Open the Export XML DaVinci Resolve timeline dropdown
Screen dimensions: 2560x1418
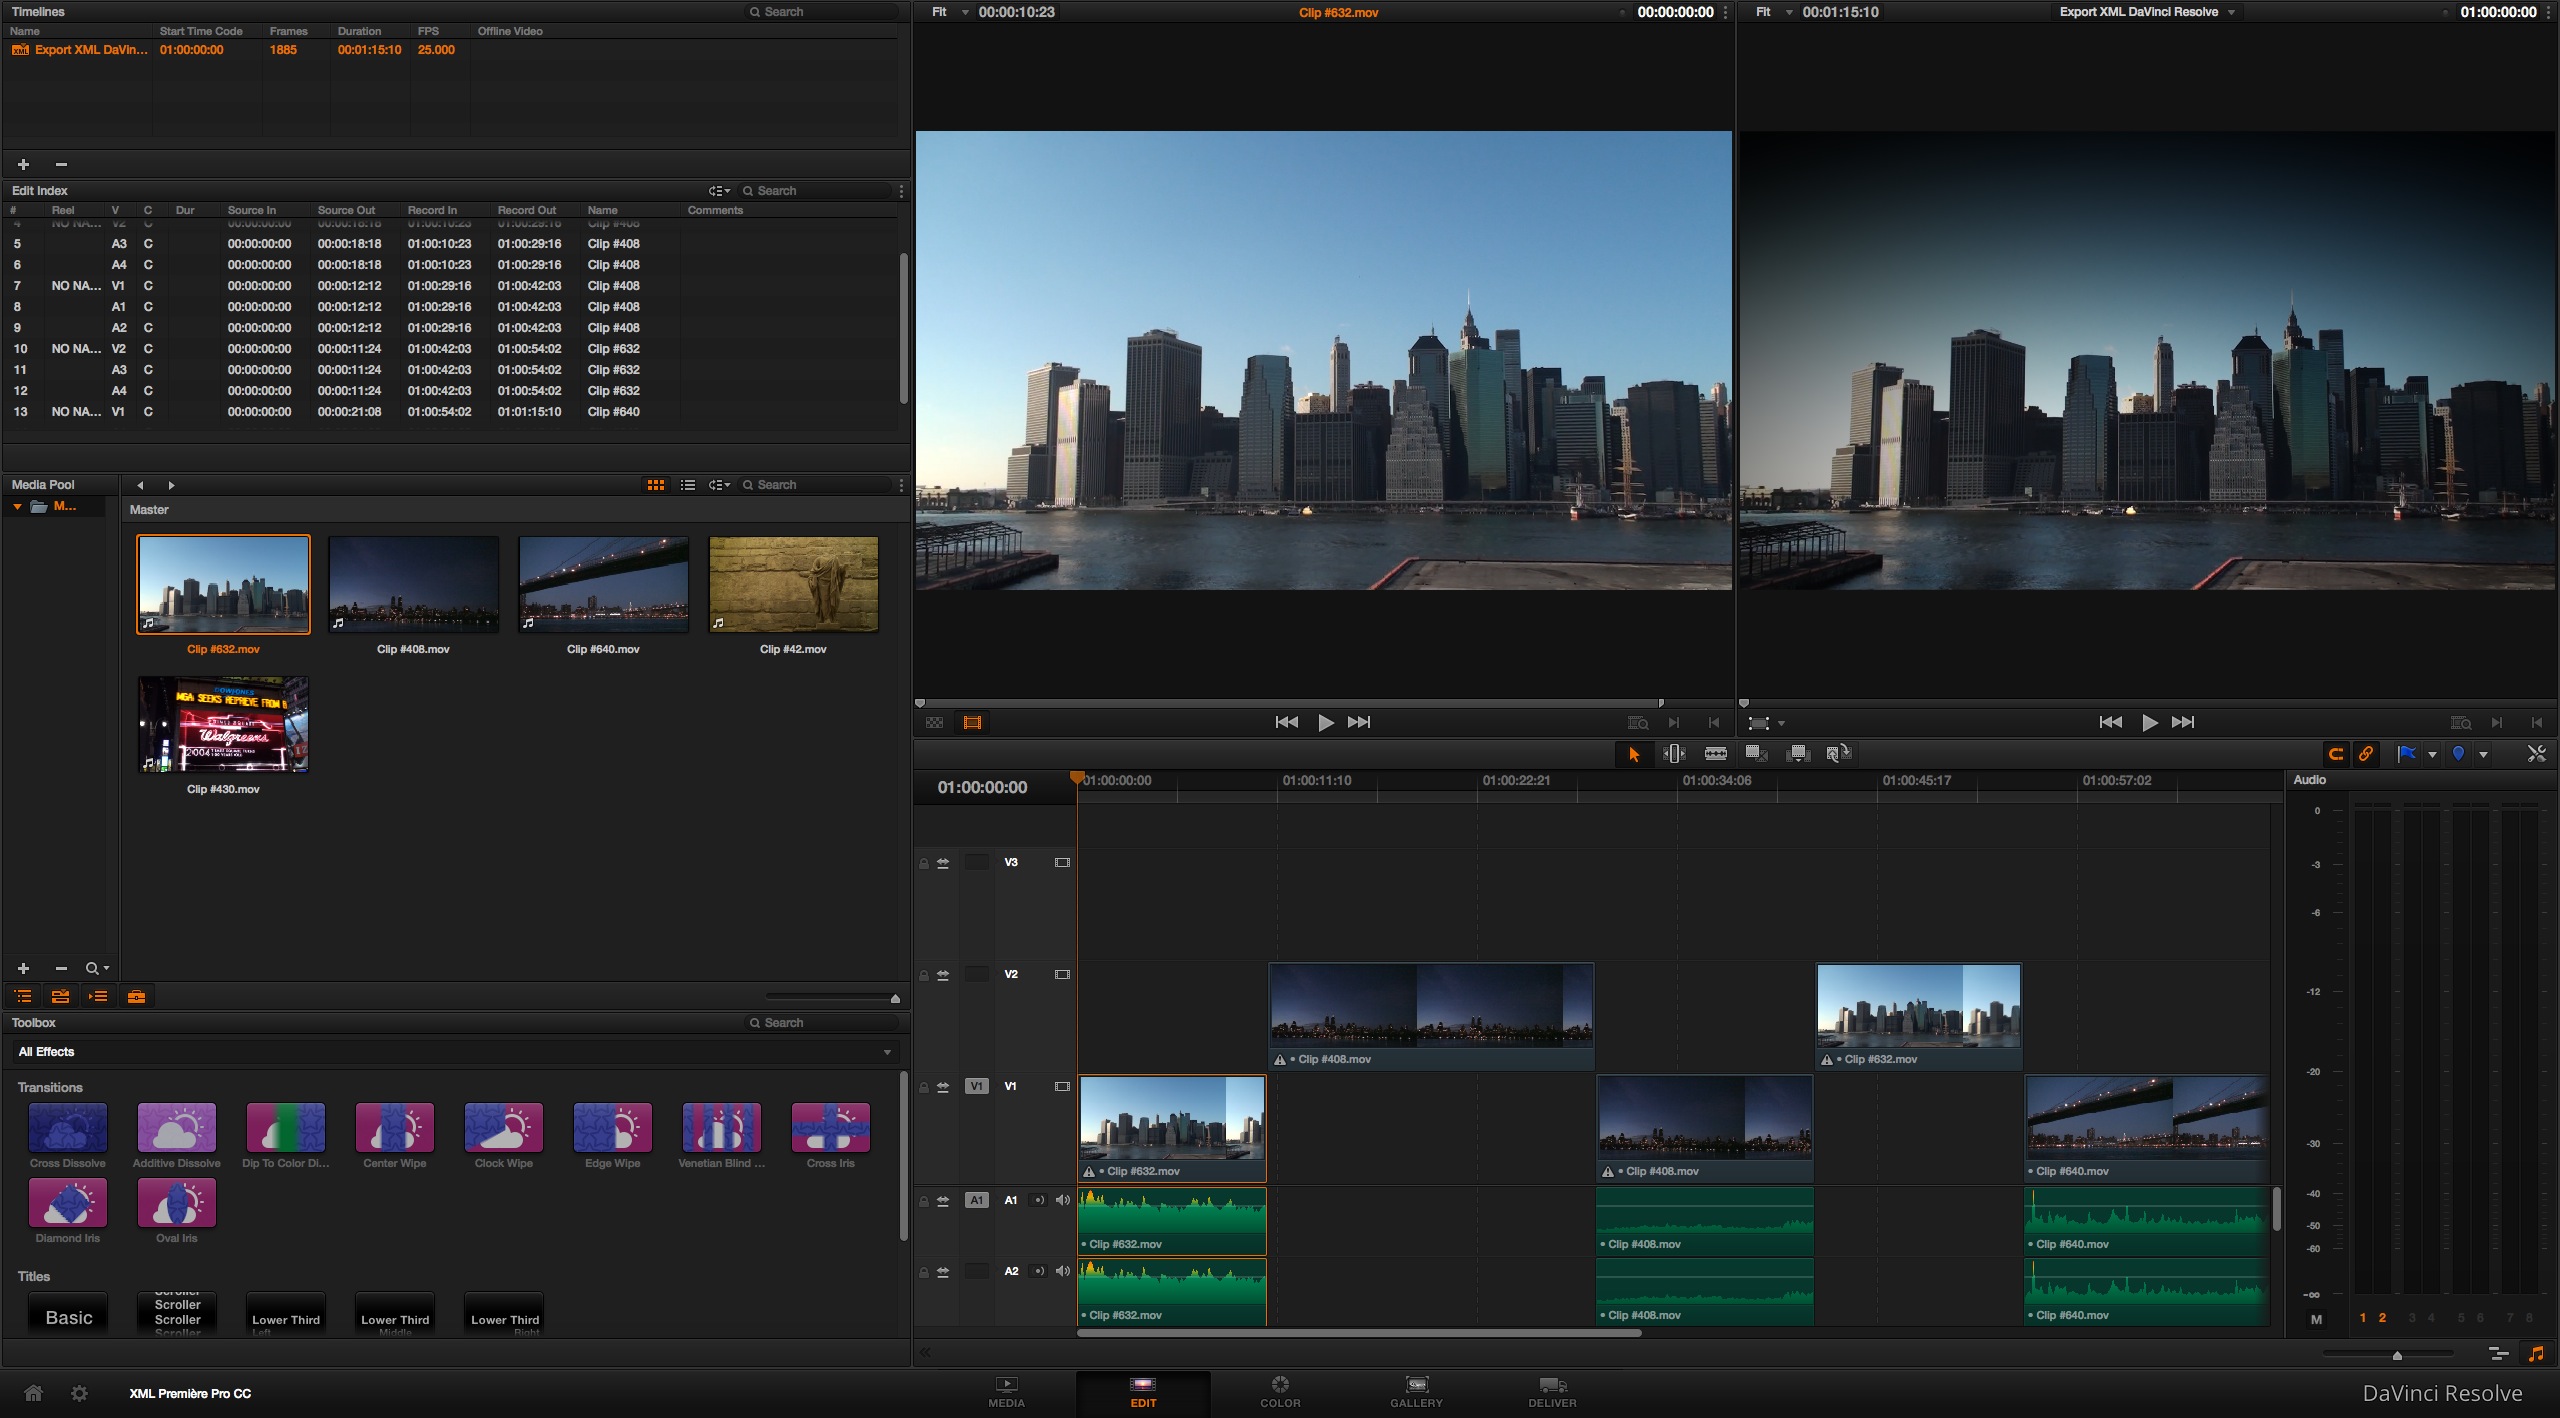pyautogui.click(x=2147, y=12)
